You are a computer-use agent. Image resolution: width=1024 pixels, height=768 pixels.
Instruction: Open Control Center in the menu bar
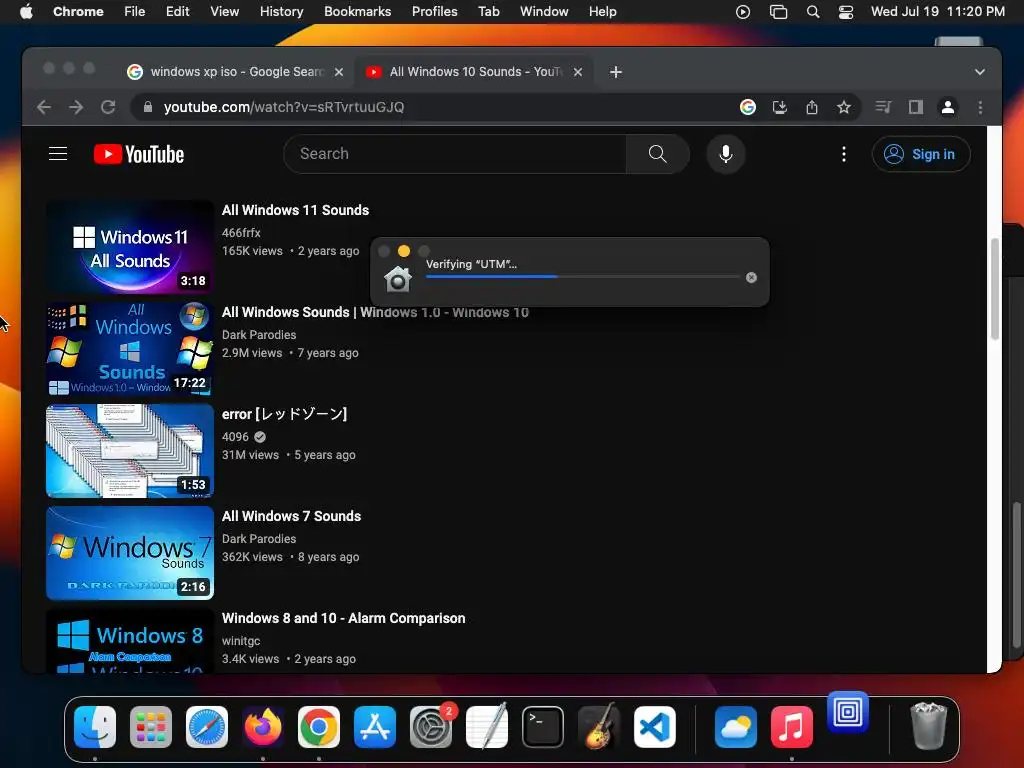(x=846, y=12)
